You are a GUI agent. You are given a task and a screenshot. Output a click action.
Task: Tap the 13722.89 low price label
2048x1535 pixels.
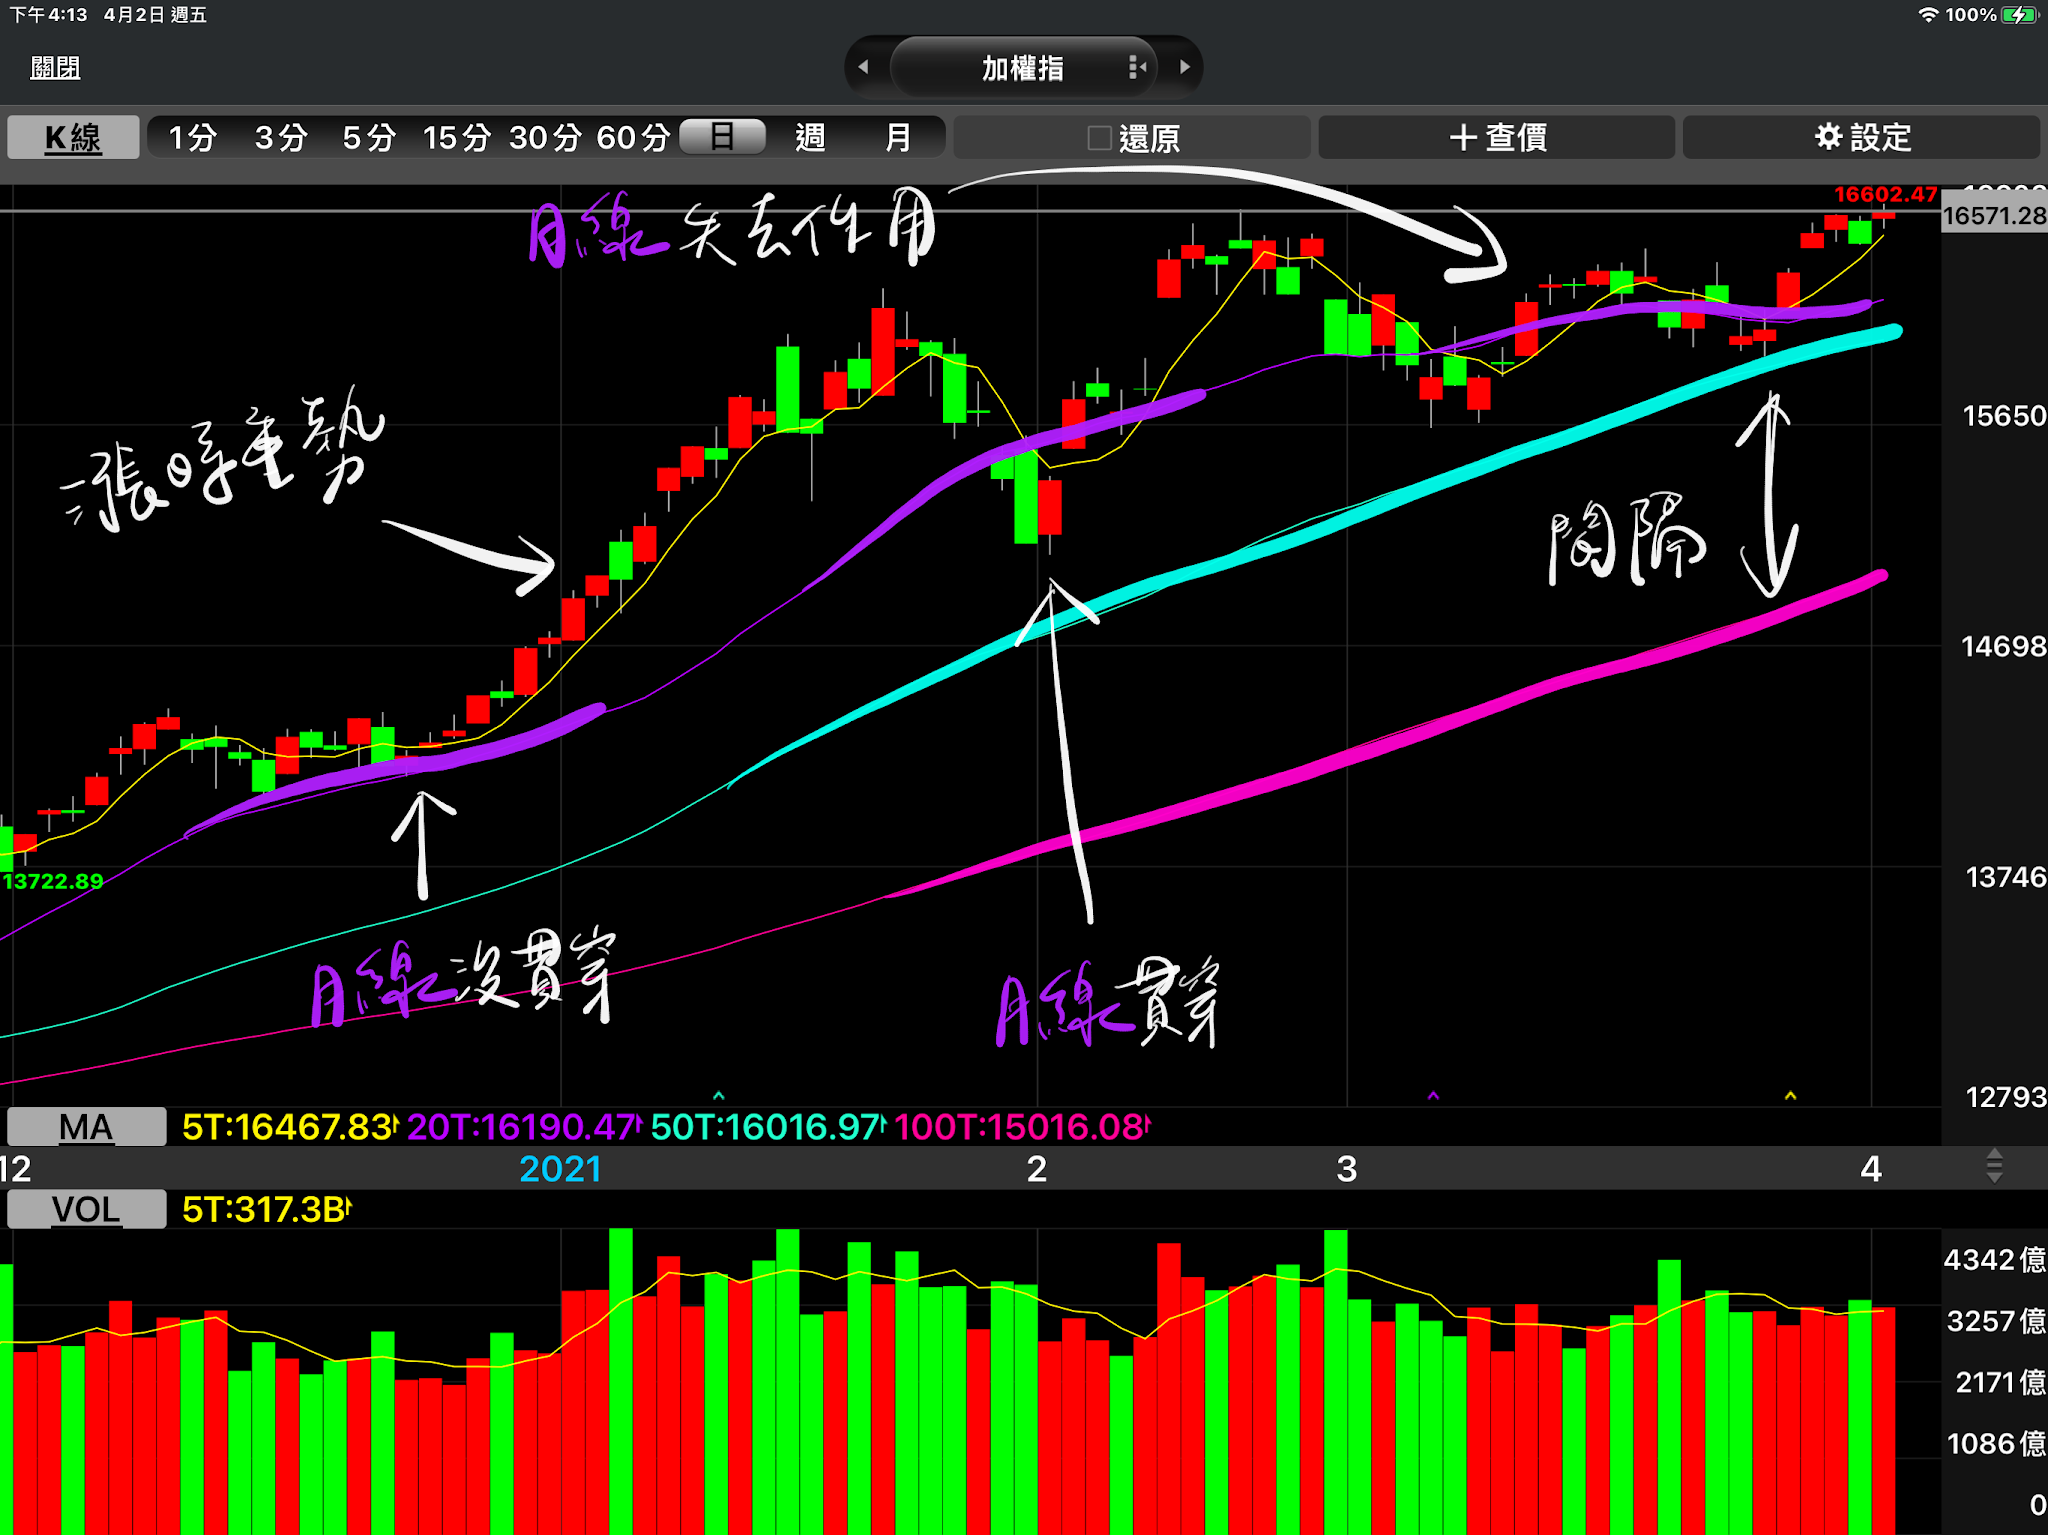(x=53, y=881)
